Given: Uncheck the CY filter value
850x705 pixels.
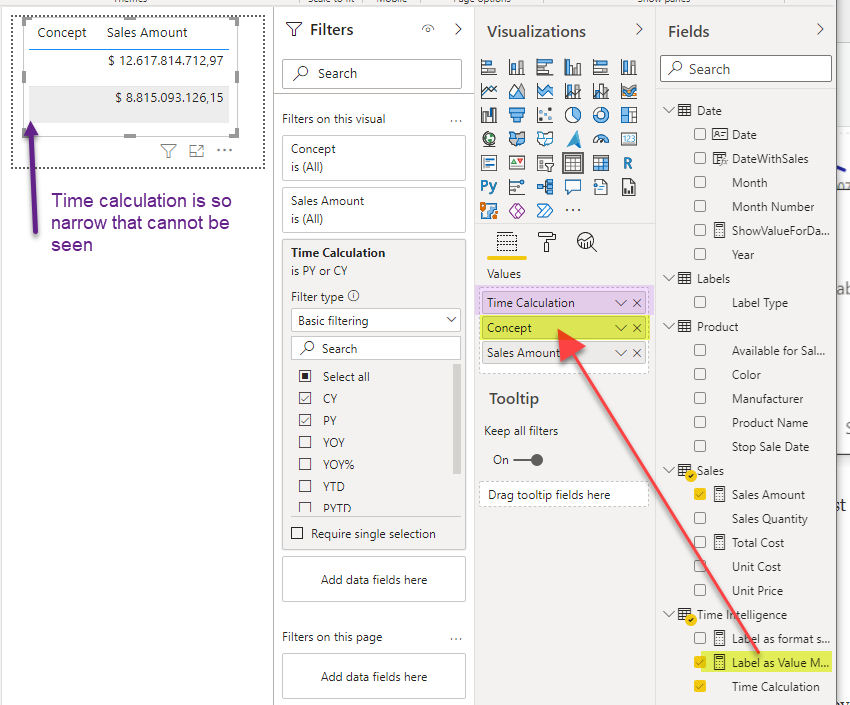Looking at the screenshot, I should (304, 398).
